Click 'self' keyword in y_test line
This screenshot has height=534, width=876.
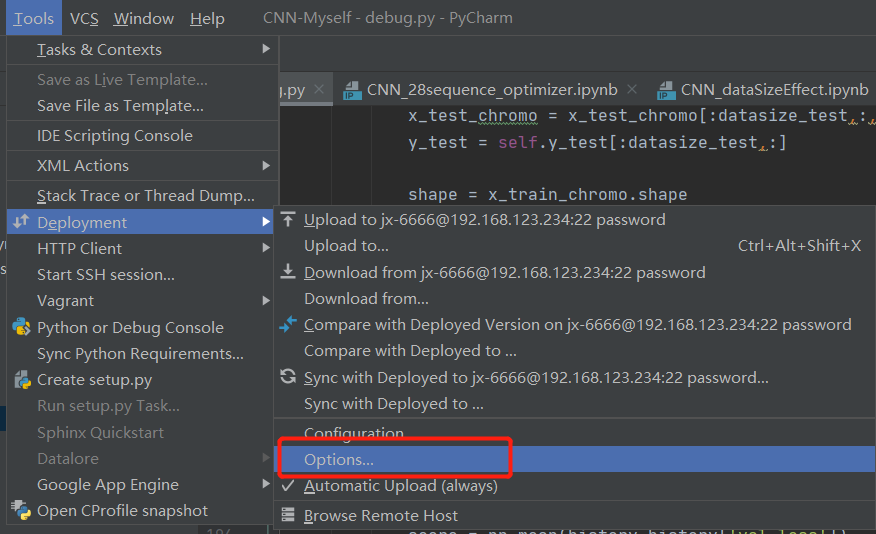[x=518, y=142]
